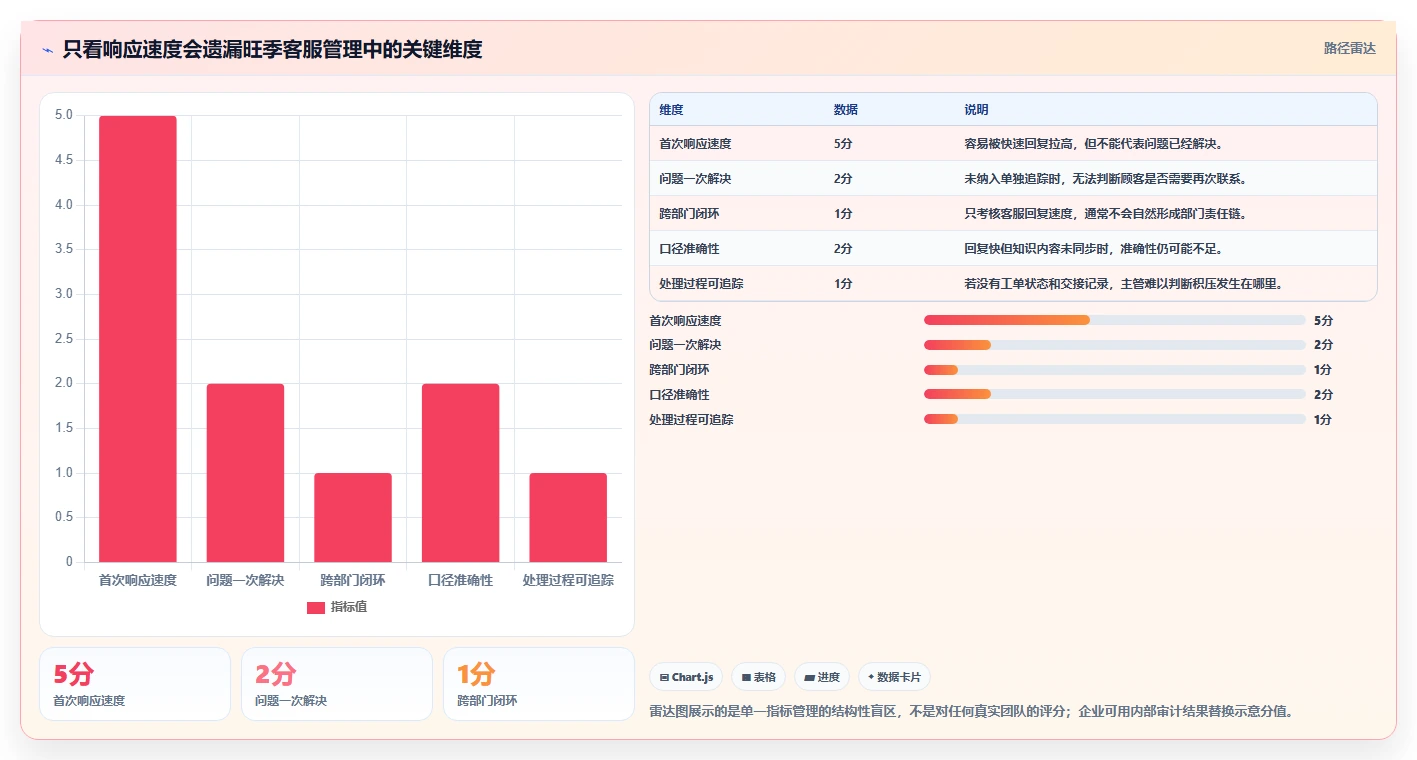
Task: Click the 口径准确性 chart bar
Action: pyautogui.click(x=460, y=473)
